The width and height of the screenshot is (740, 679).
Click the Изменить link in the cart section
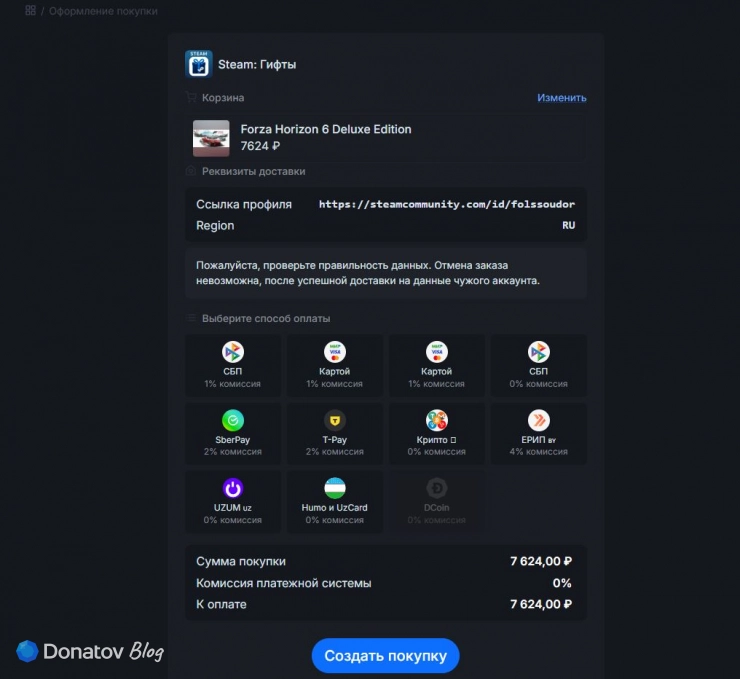tap(562, 98)
